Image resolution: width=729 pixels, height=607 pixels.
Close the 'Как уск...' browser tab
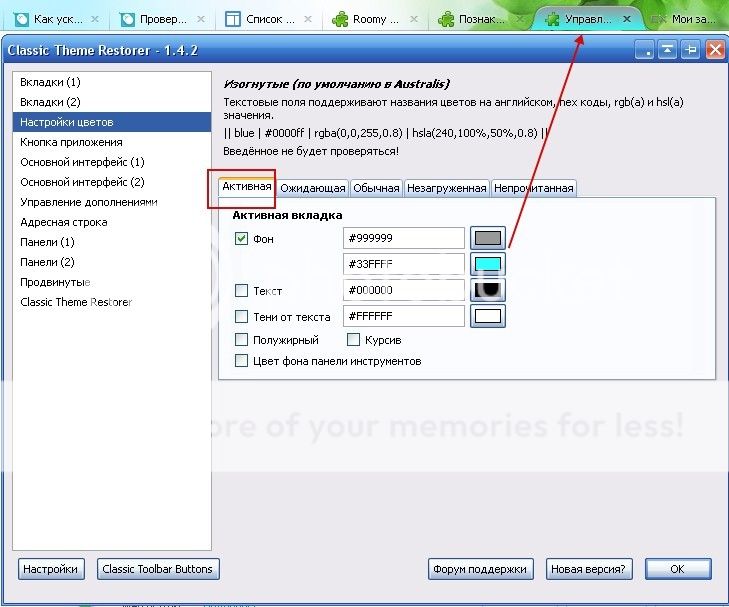95,19
